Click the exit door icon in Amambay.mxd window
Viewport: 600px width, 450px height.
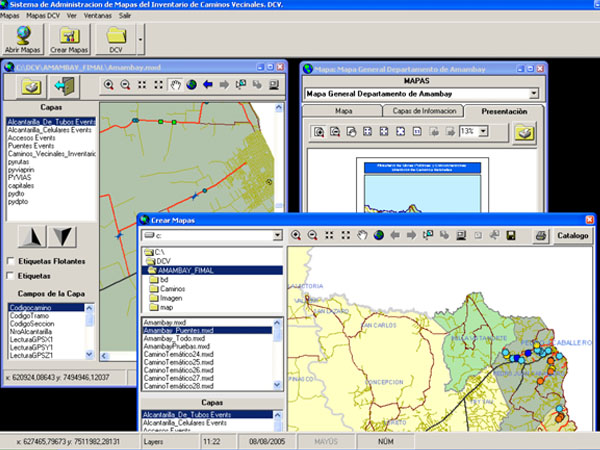coord(66,87)
